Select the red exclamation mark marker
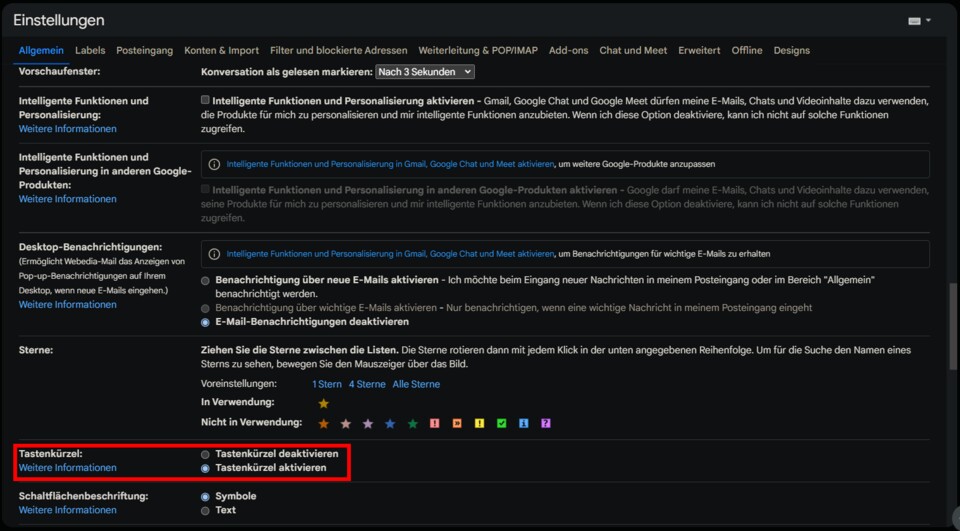Screen dimensions: 960x531 tap(435, 423)
